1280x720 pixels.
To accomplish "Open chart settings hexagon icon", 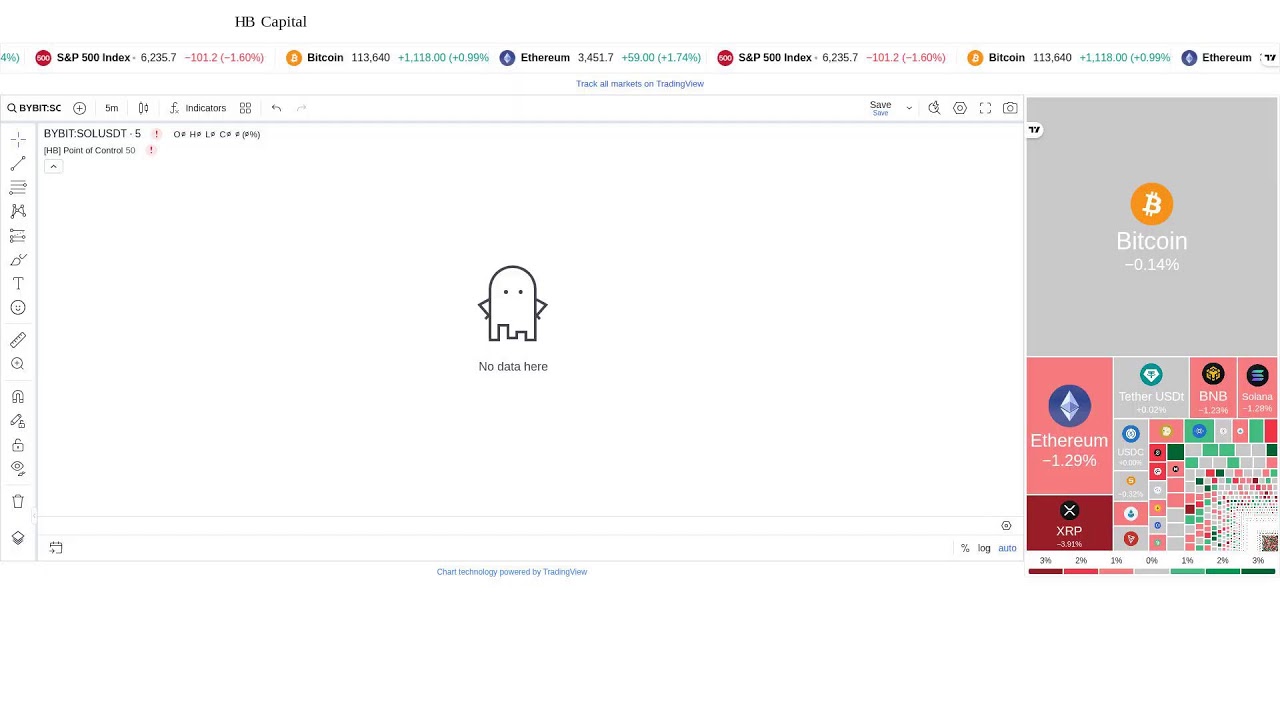I will click(x=960, y=108).
